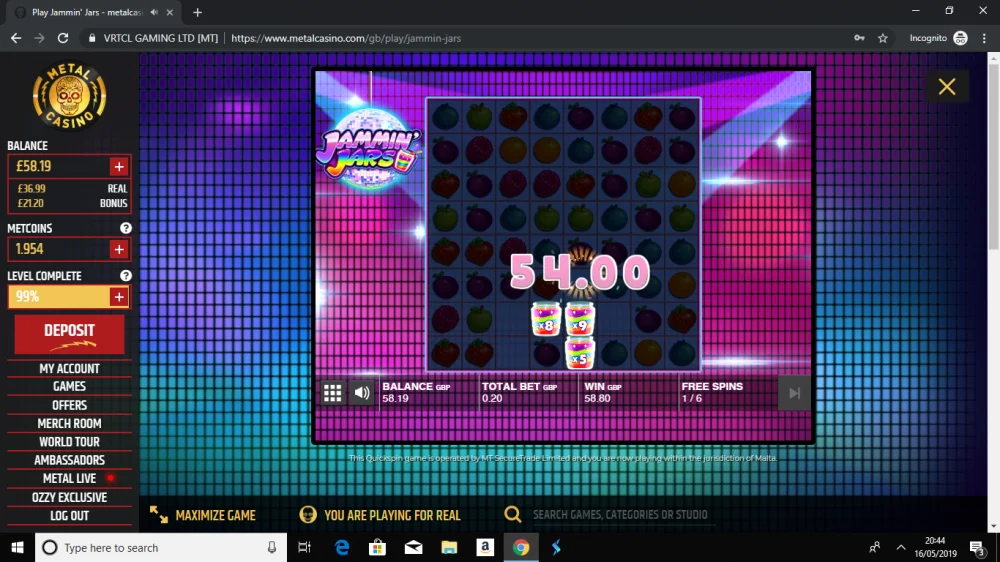Image resolution: width=1000 pixels, height=562 pixels.
Task: Click the £58.19 balance value
Action: pyautogui.click(x=34, y=166)
